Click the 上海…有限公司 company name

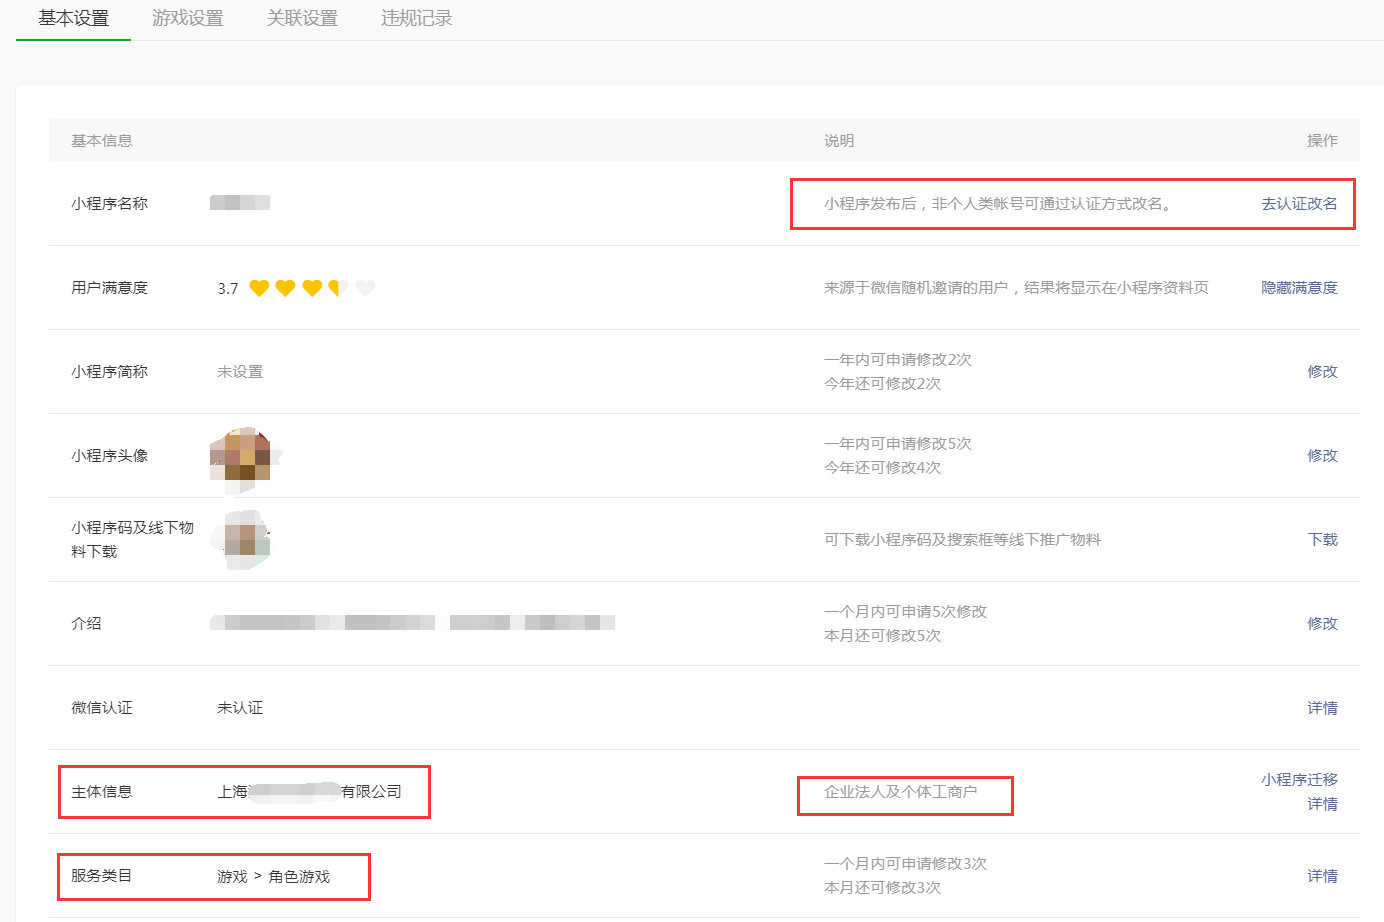click(309, 791)
